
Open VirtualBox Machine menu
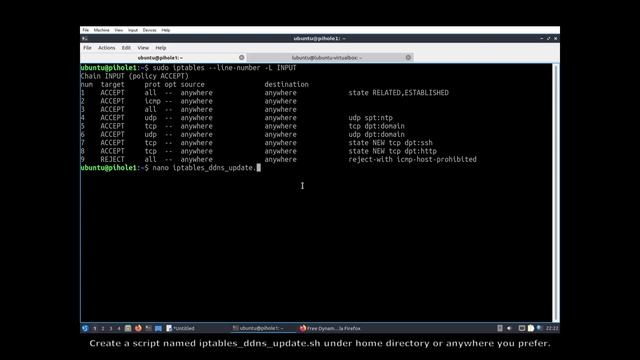101,30
